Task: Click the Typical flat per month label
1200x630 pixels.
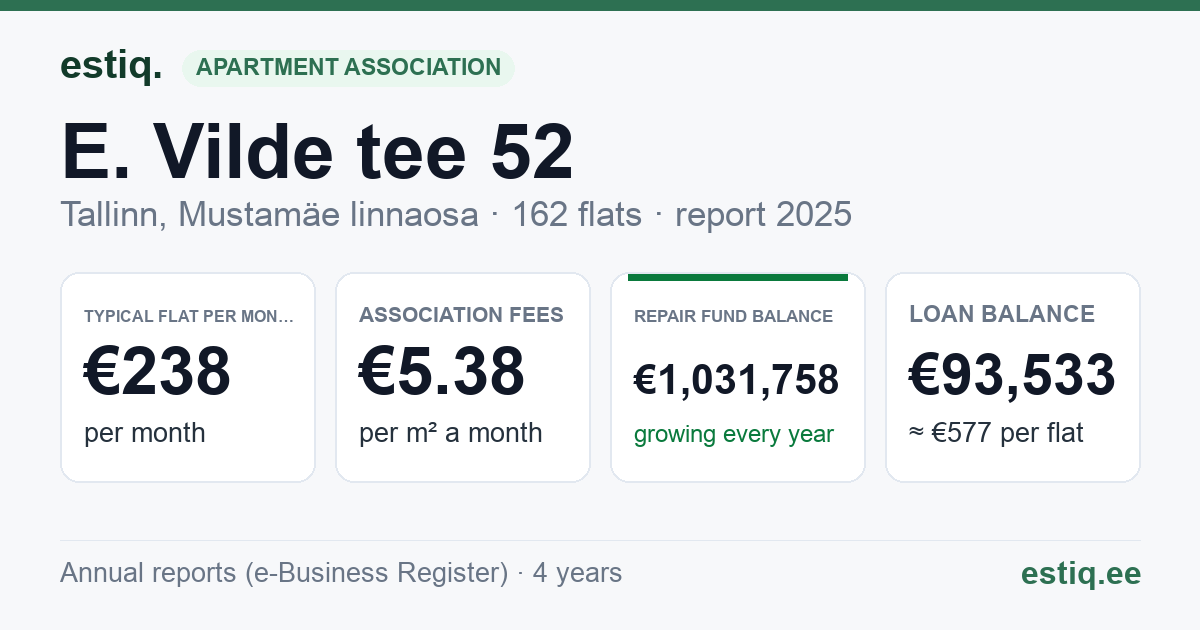Action: pyautogui.click(x=189, y=316)
